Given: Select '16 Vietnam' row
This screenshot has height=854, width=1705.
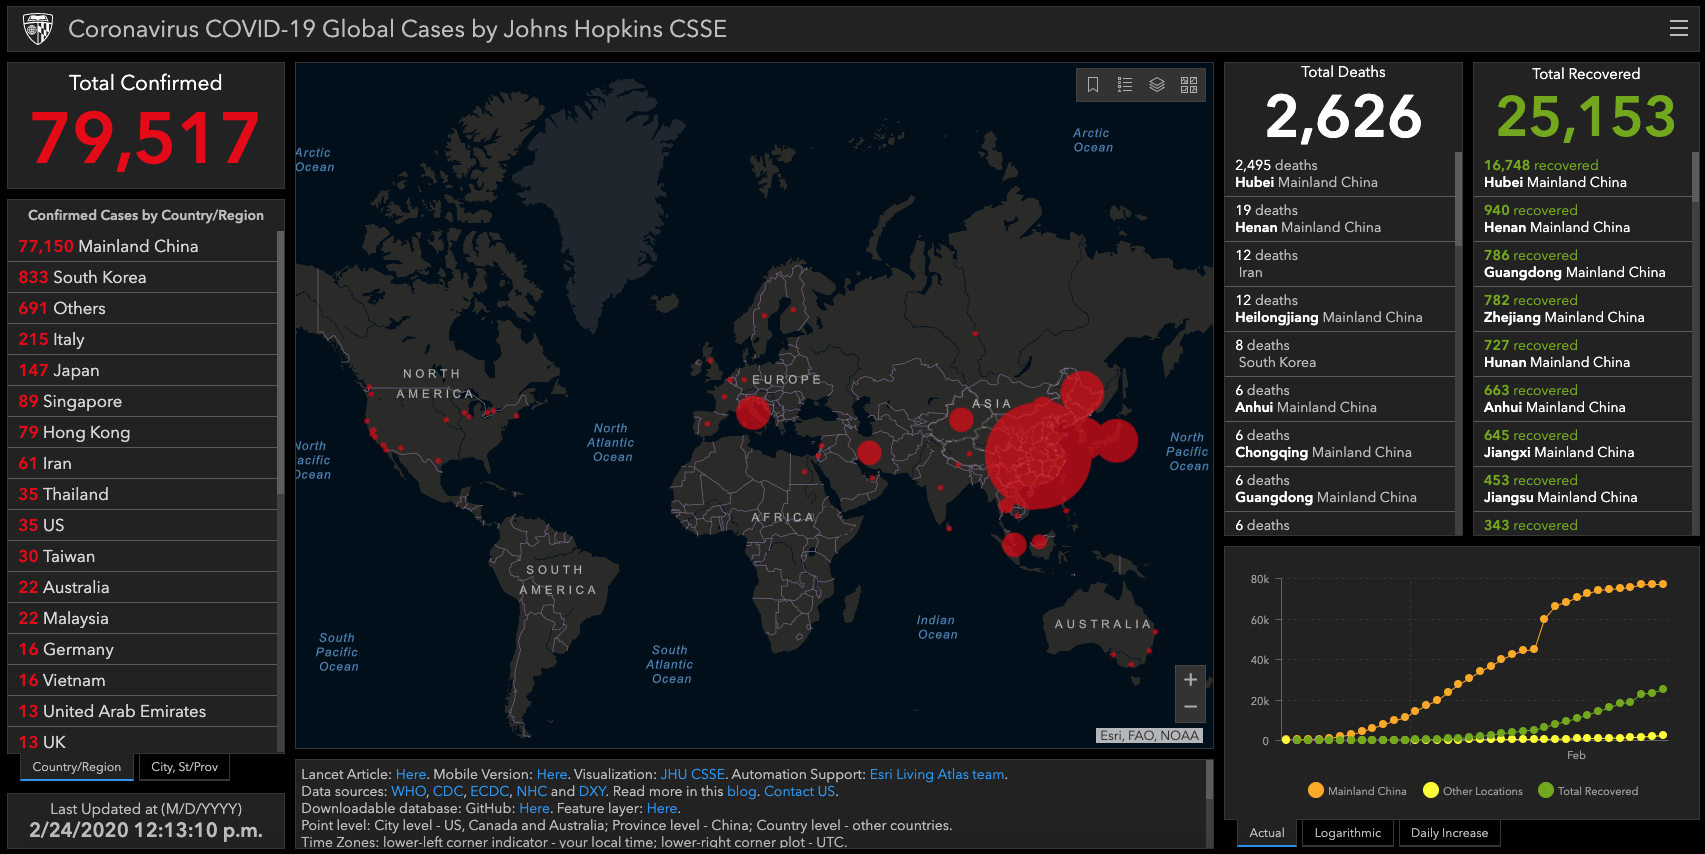Looking at the screenshot, I should point(142,680).
